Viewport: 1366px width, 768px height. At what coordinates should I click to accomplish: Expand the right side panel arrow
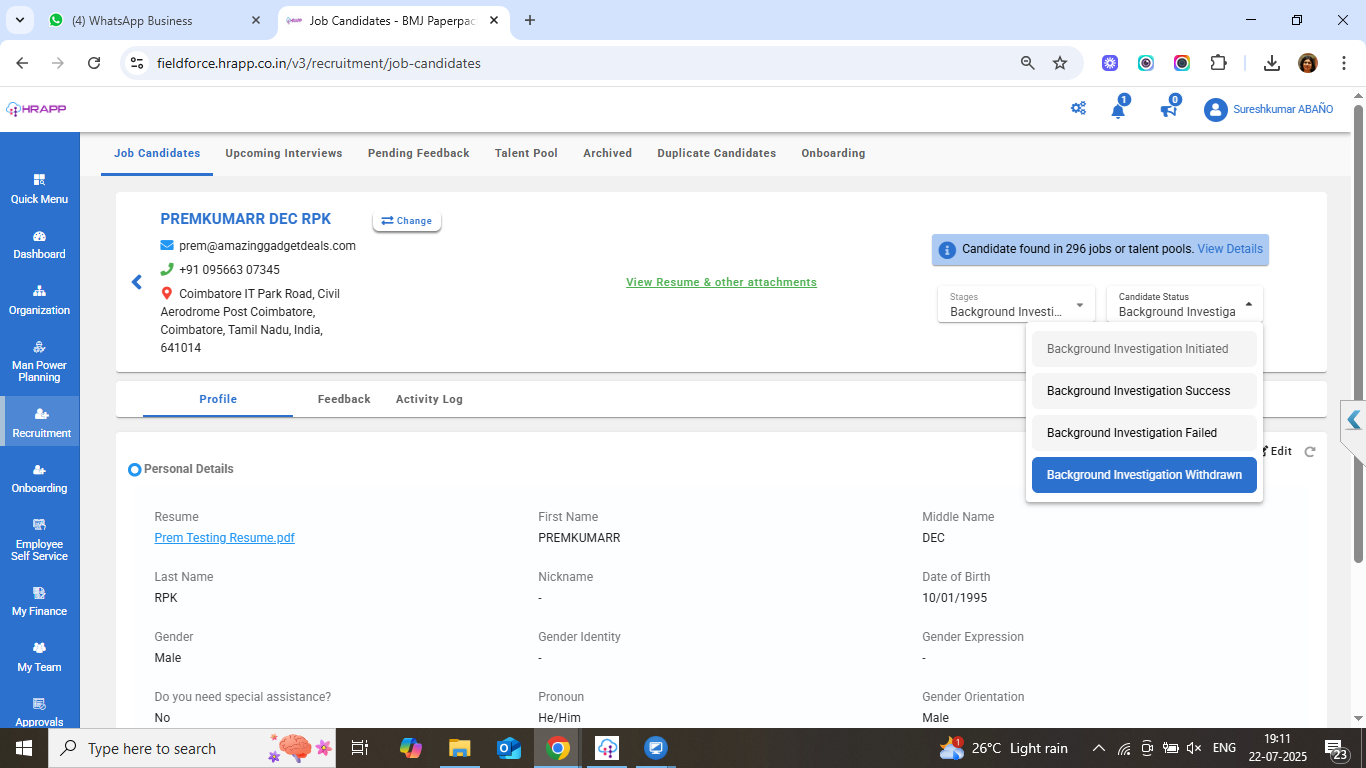pyautogui.click(x=1353, y=420)
